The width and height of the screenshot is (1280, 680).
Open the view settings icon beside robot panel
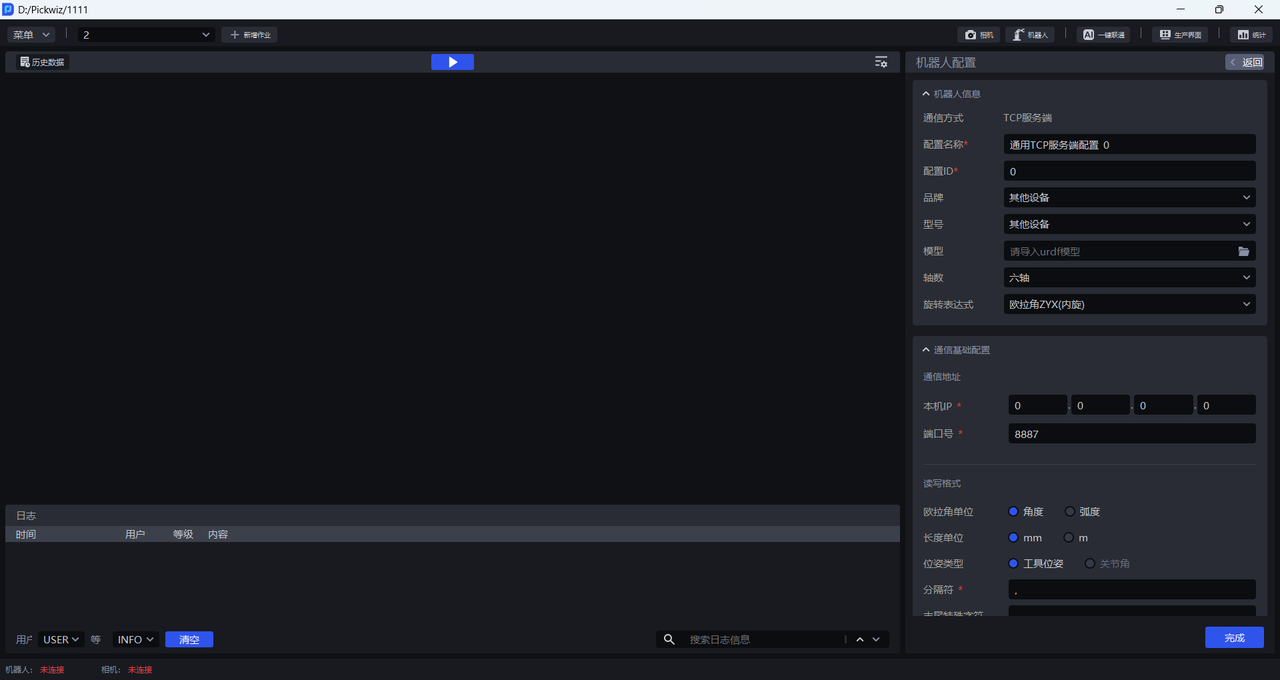(880, 62)
